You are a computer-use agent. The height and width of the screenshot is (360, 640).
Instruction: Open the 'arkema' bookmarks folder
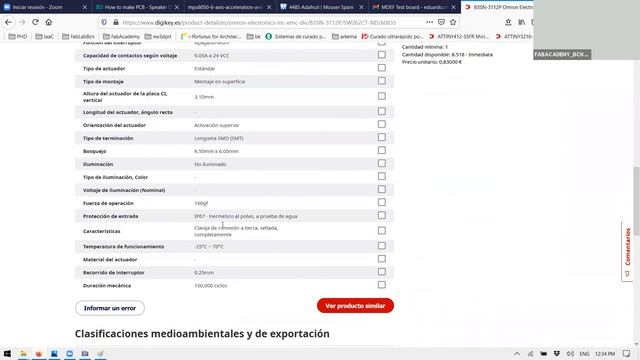click(x=344, y=36)
